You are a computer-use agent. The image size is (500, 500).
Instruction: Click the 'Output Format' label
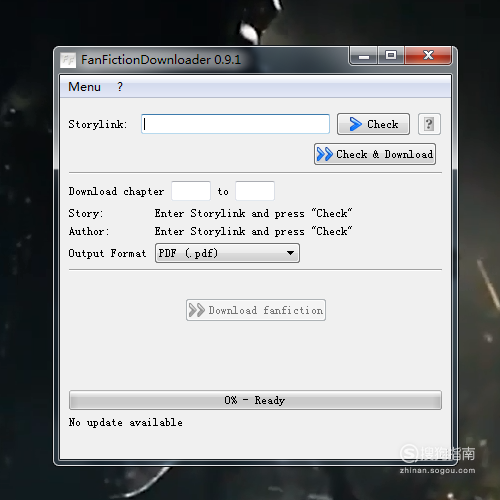tap(107, 253)
